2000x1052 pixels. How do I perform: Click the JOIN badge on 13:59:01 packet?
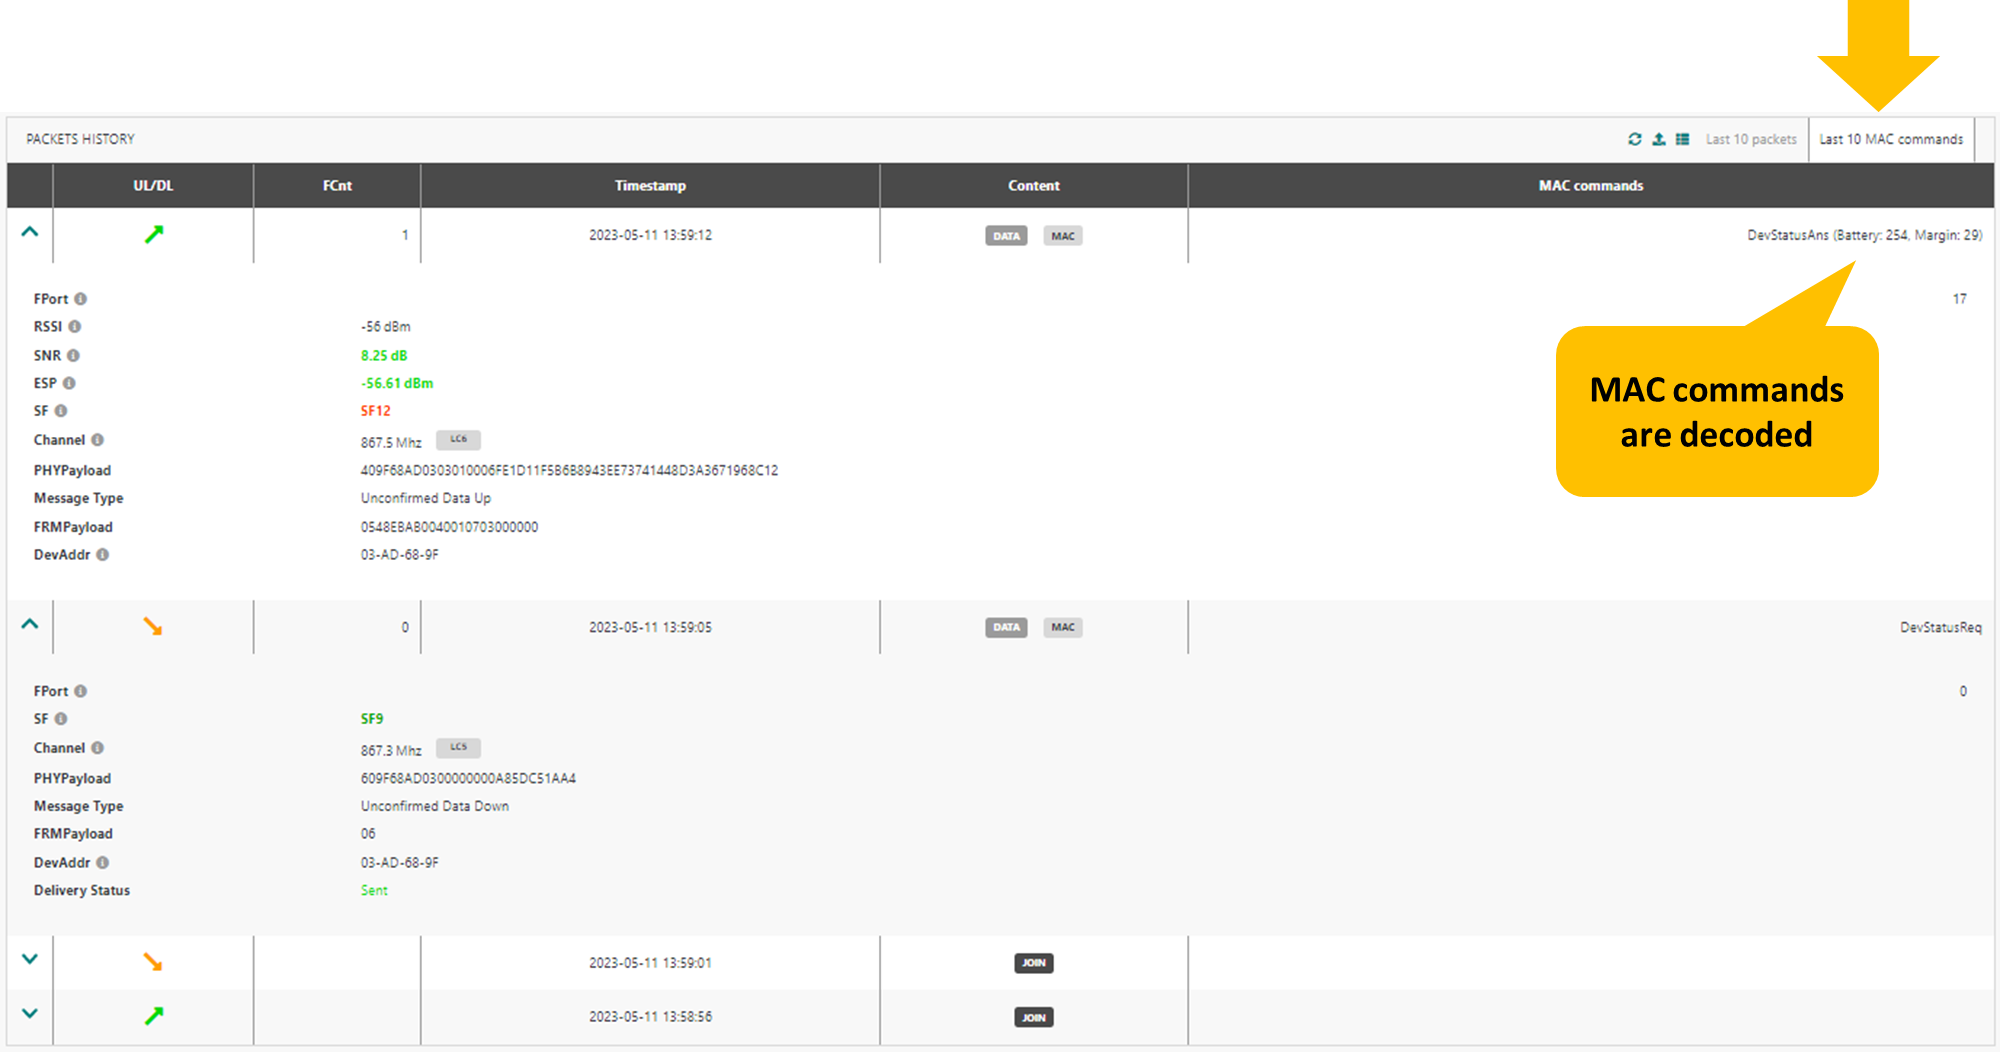[1034, 963]
